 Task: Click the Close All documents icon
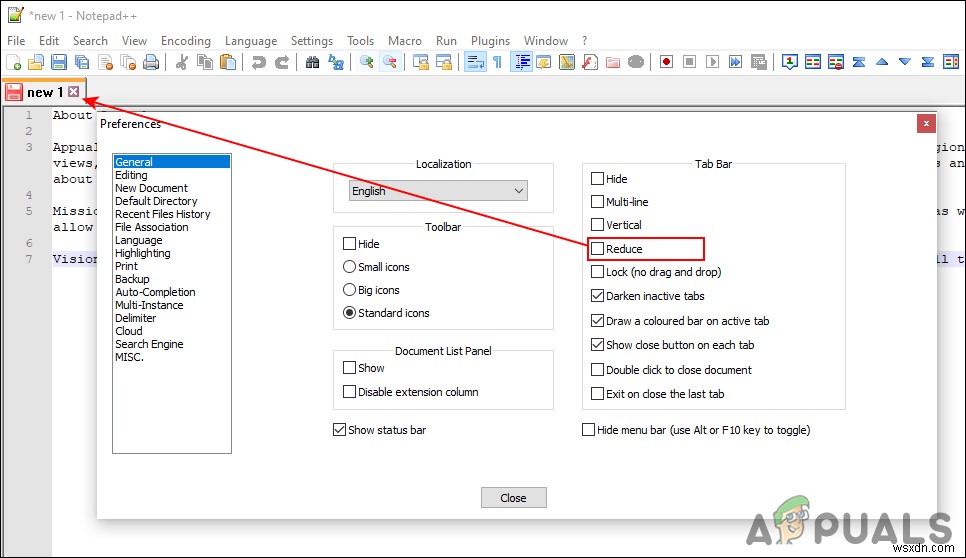[128, 62]
